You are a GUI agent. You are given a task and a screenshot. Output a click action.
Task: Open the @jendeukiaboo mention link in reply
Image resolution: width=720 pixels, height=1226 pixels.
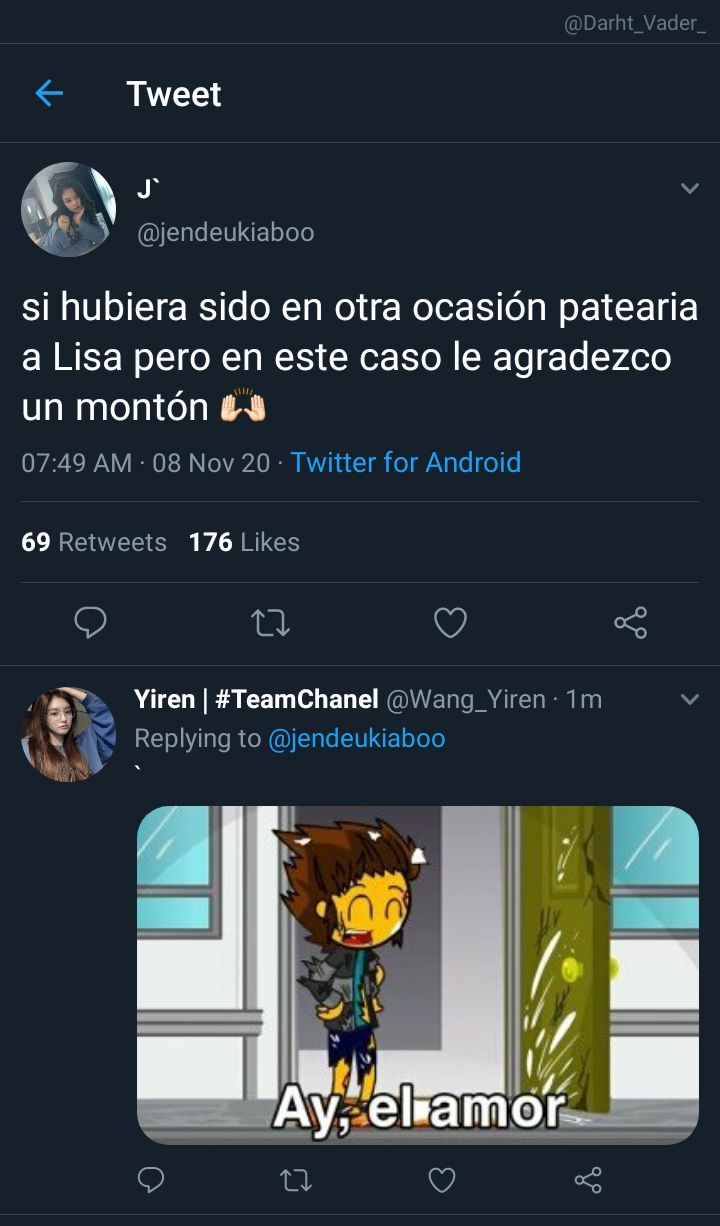[357, 738]
